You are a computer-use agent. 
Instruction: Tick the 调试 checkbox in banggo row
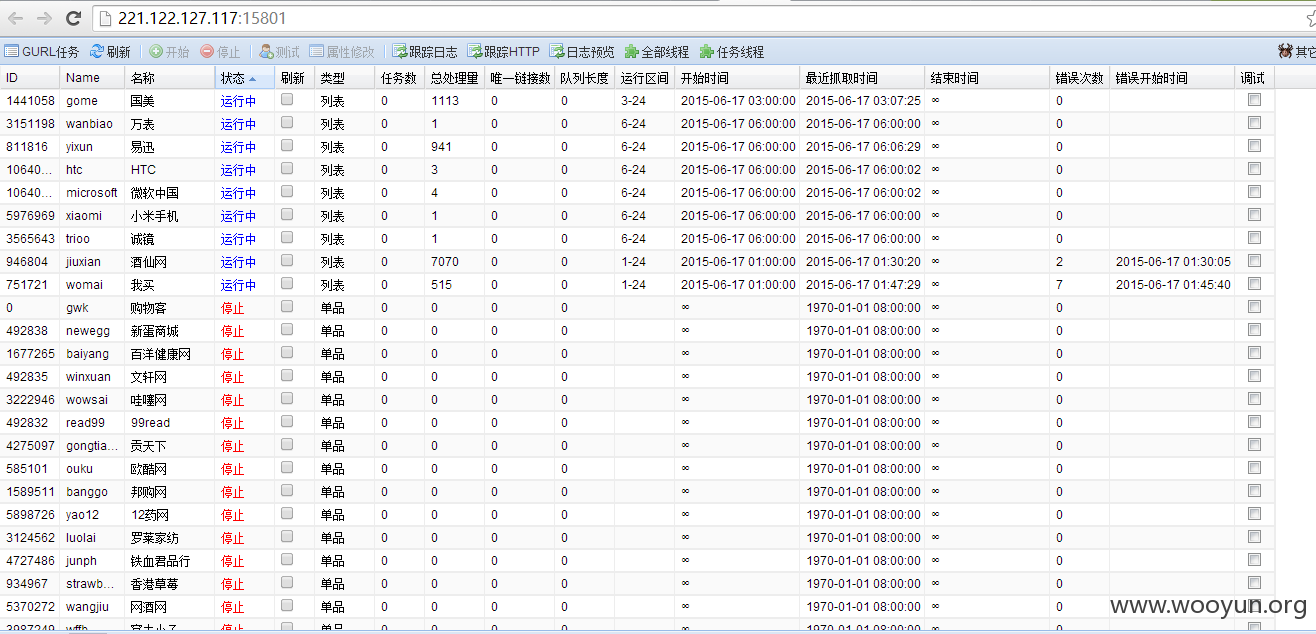tap(1254, 491)
